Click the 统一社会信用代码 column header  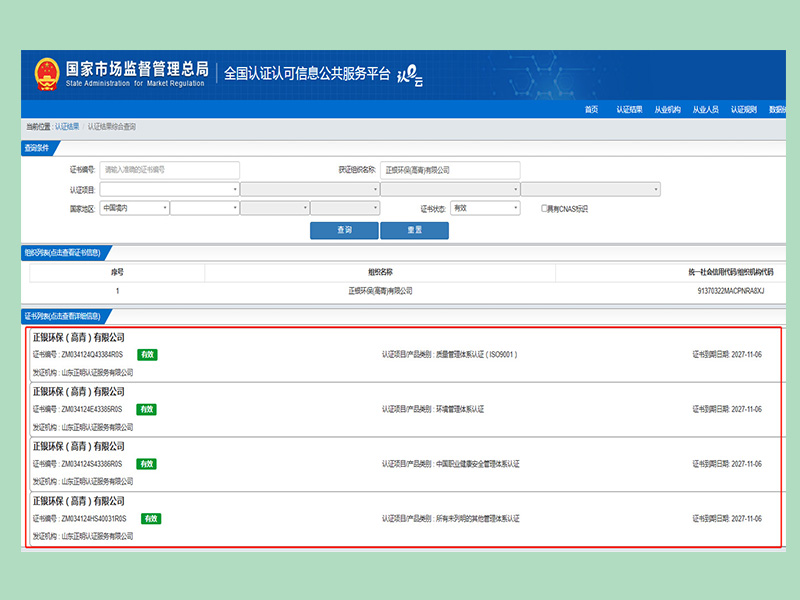pyautogui.click(x=731, y=272)
